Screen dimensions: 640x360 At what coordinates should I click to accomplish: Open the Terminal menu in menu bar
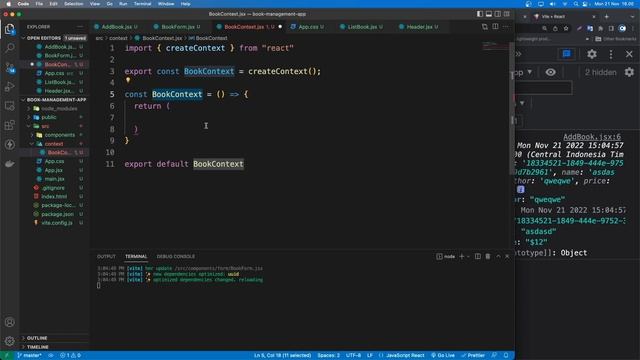[x=142, y=4]
